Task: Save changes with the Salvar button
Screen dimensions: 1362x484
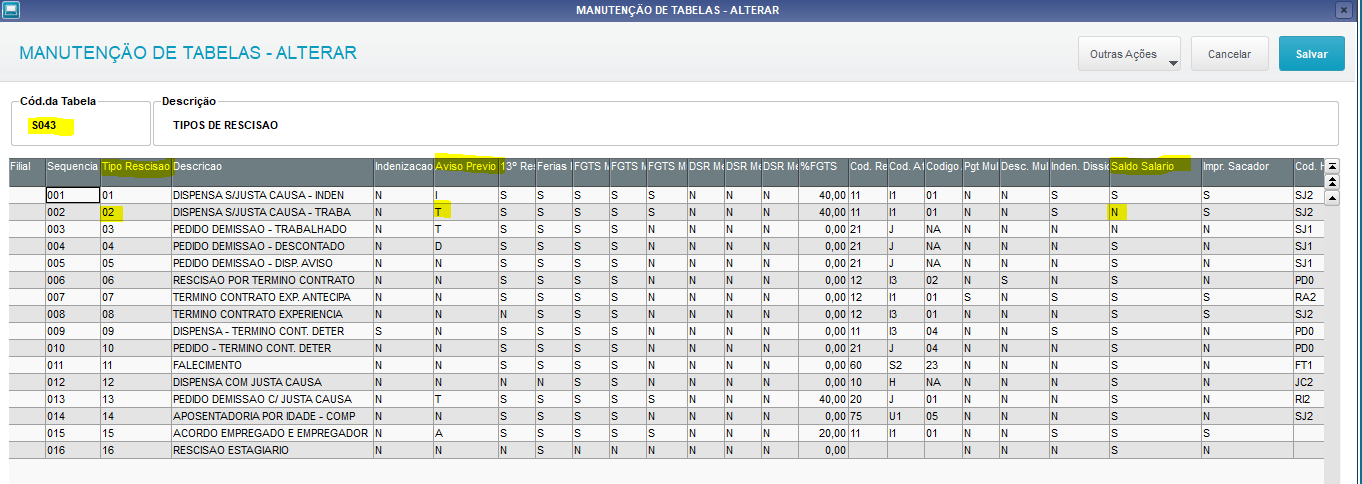Action: coord(1311,54)
